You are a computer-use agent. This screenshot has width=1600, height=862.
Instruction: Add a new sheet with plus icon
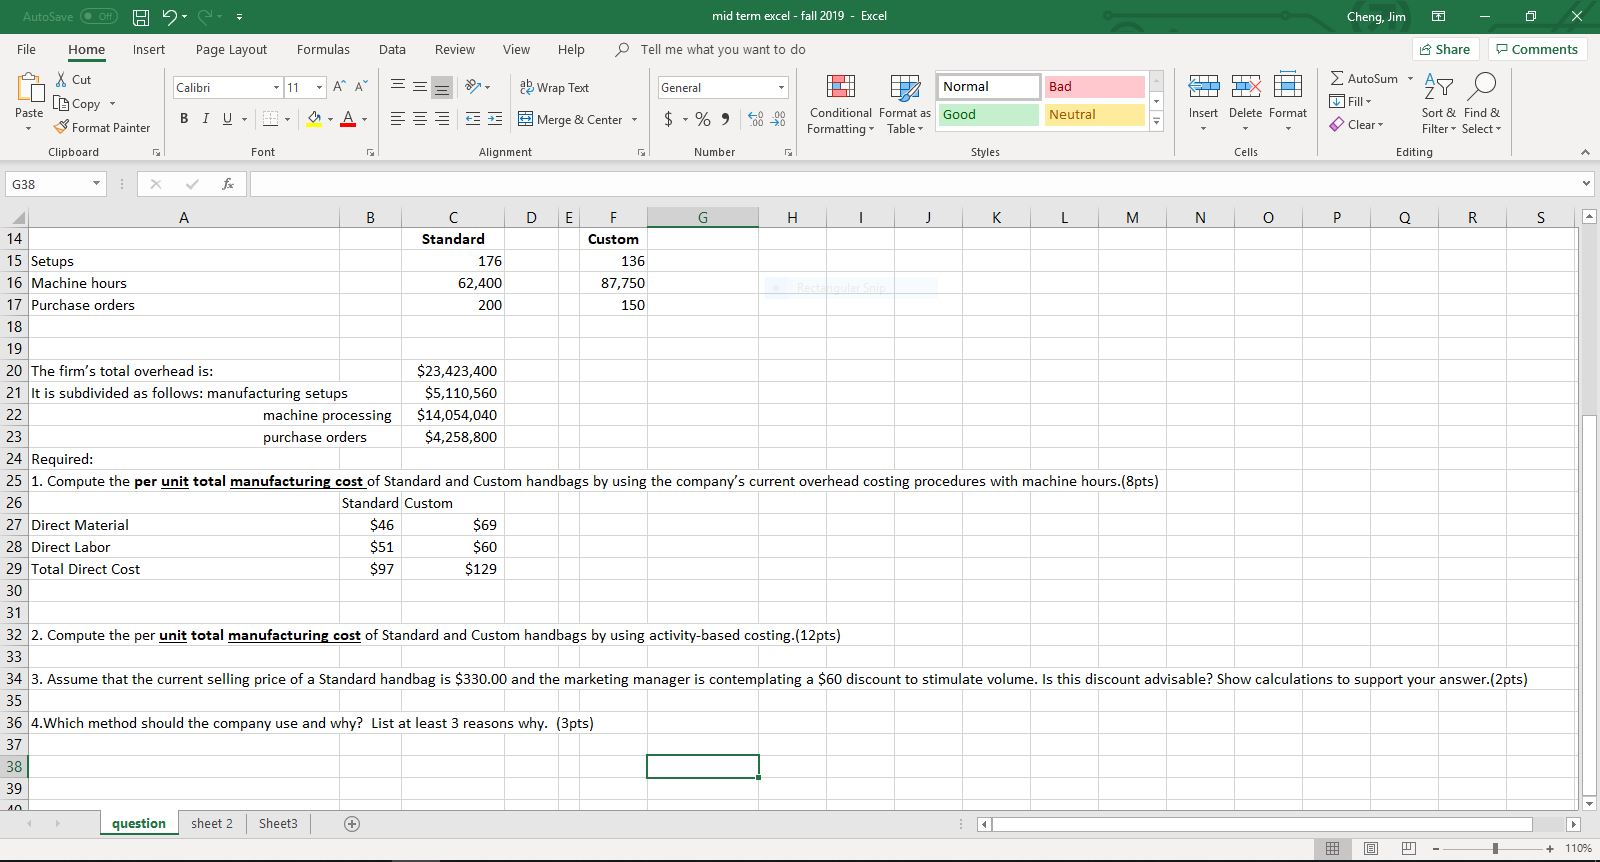pyautogui.click(x=351, y=824)
